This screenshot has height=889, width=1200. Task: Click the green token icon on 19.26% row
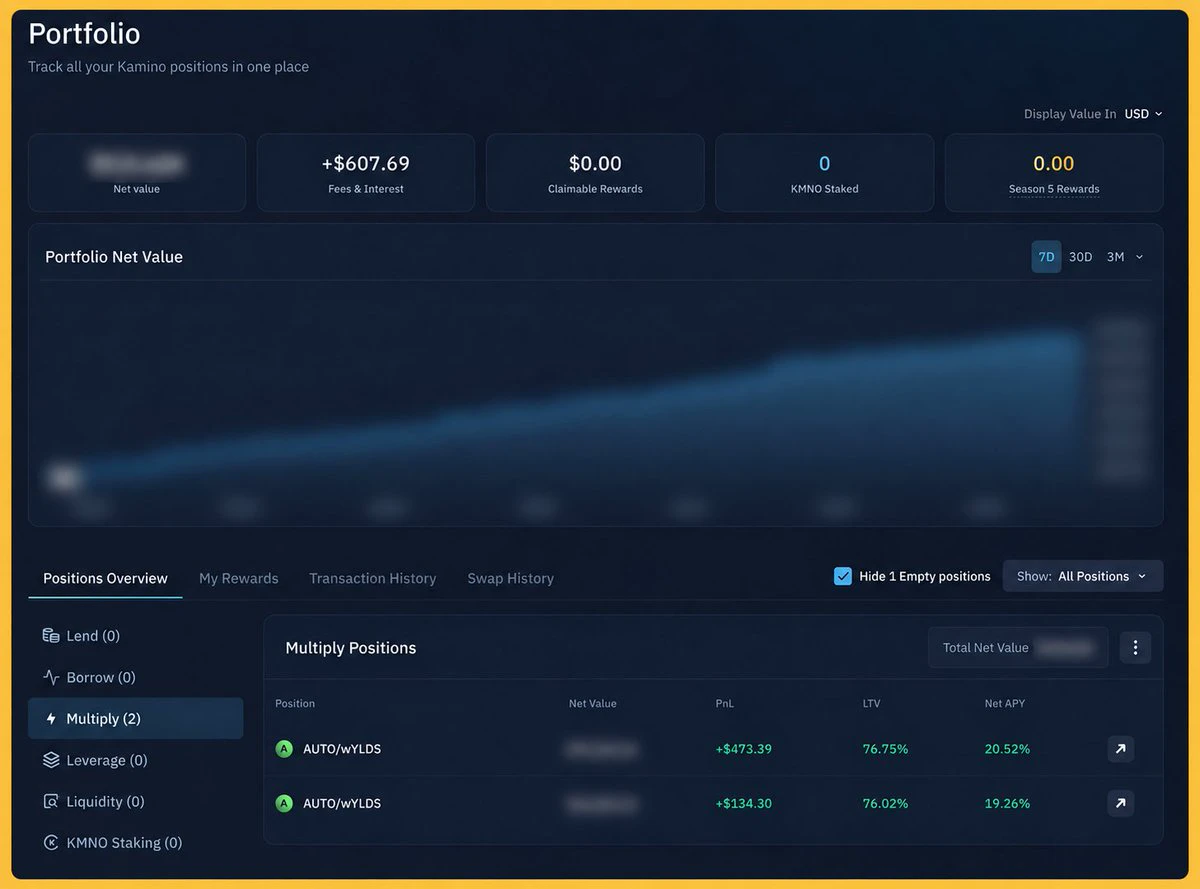[x=284, y=803]
